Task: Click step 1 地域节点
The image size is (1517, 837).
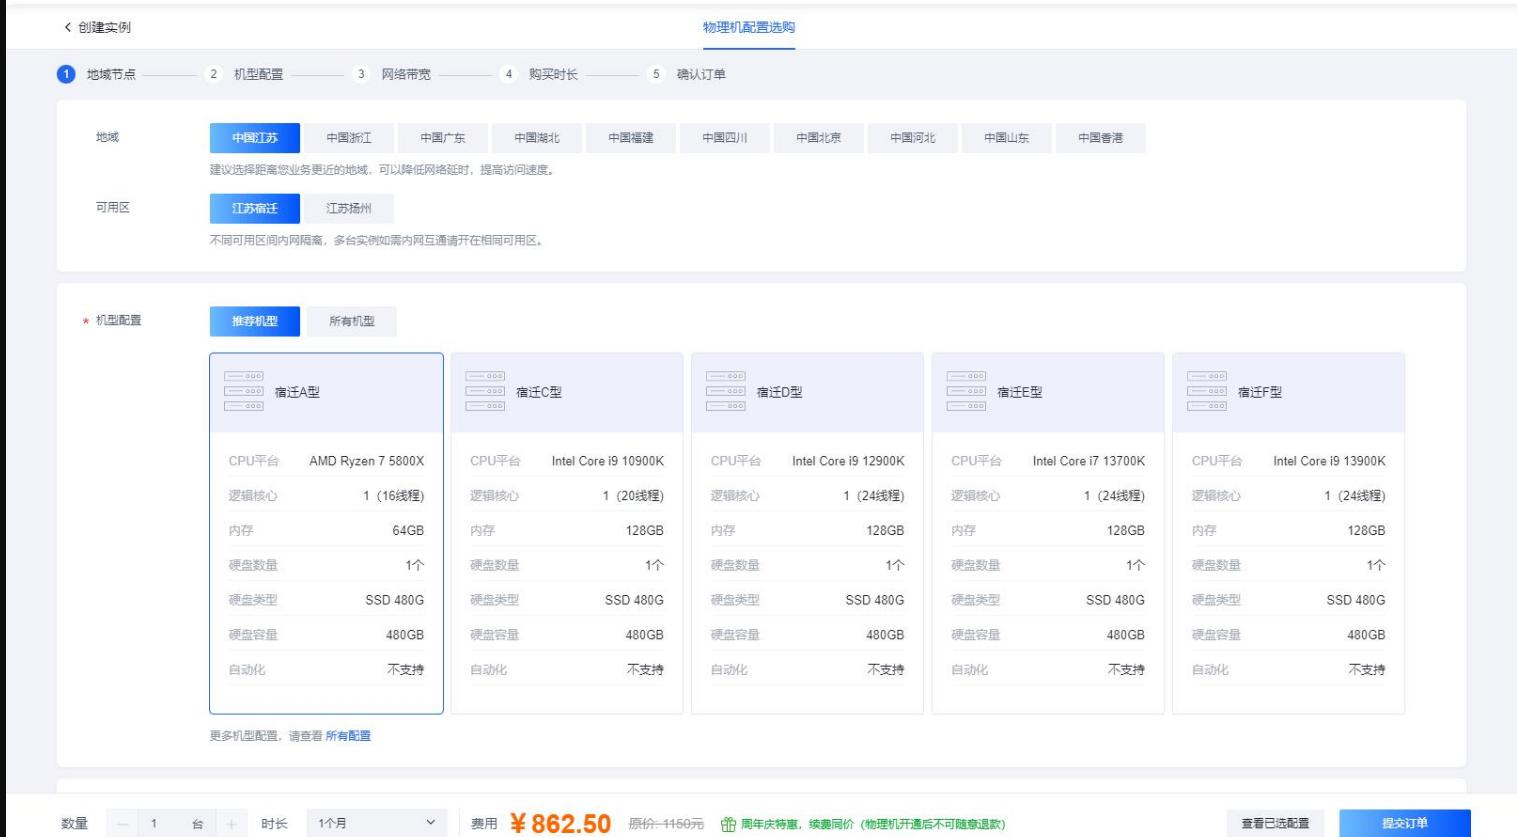Action: coord(97,74)
